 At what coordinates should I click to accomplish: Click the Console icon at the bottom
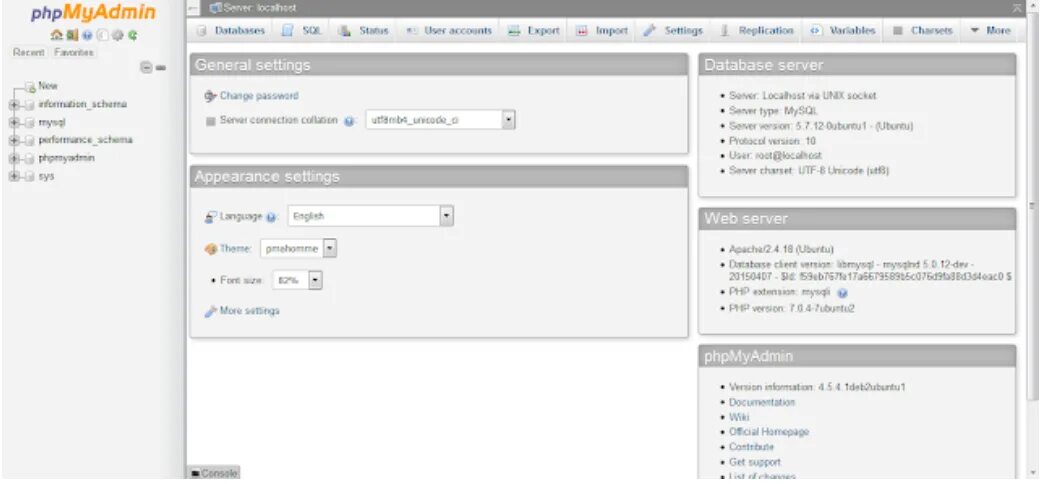(195, 473)
